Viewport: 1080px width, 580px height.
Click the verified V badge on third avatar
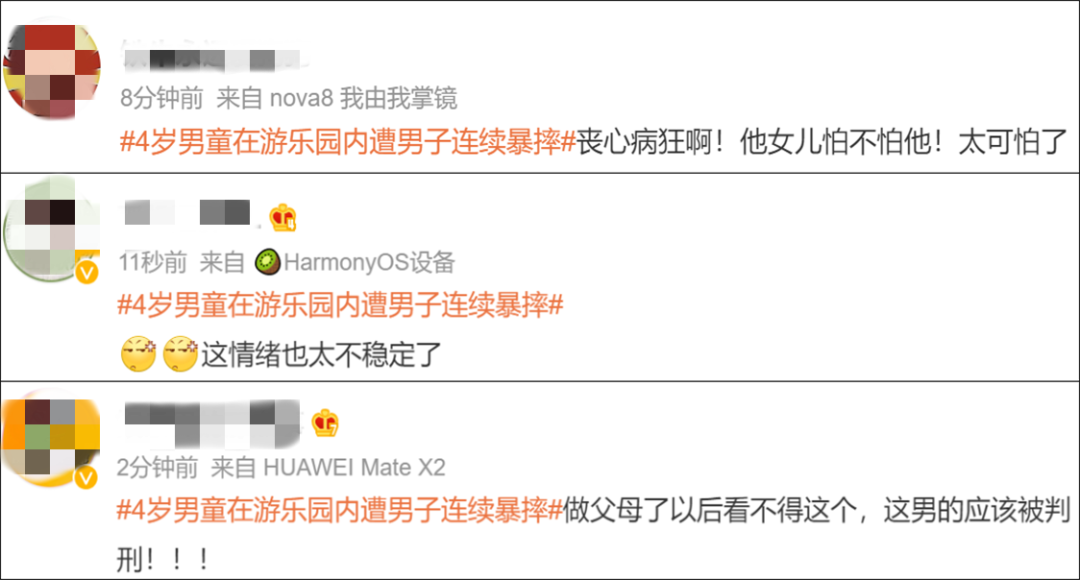86,477
